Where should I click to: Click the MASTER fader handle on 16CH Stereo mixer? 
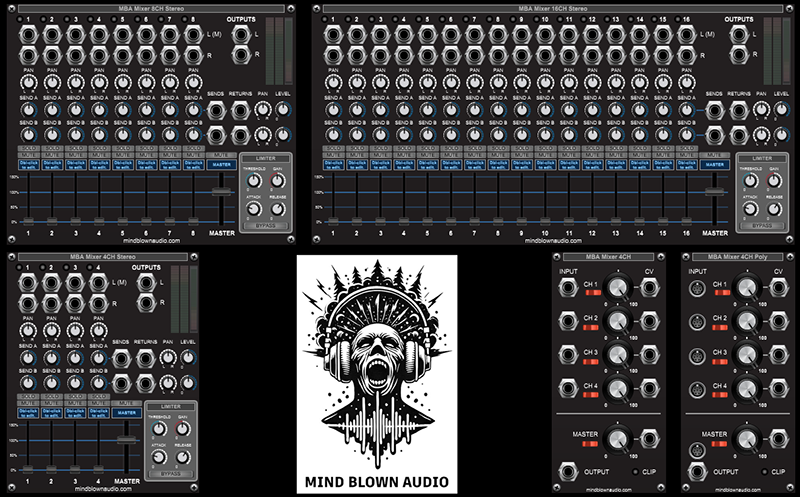[x=714, y=191]
